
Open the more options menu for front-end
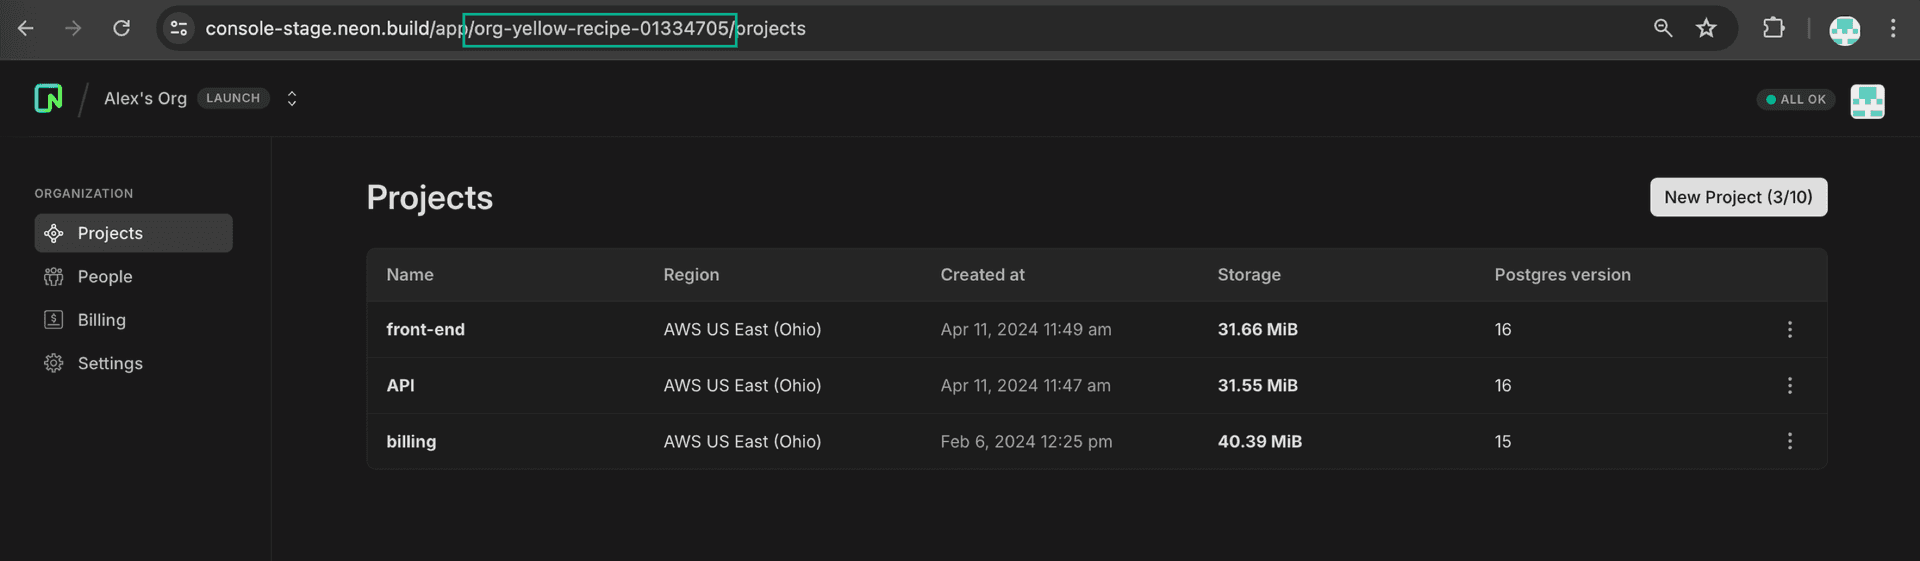(x=1789, y=329)
